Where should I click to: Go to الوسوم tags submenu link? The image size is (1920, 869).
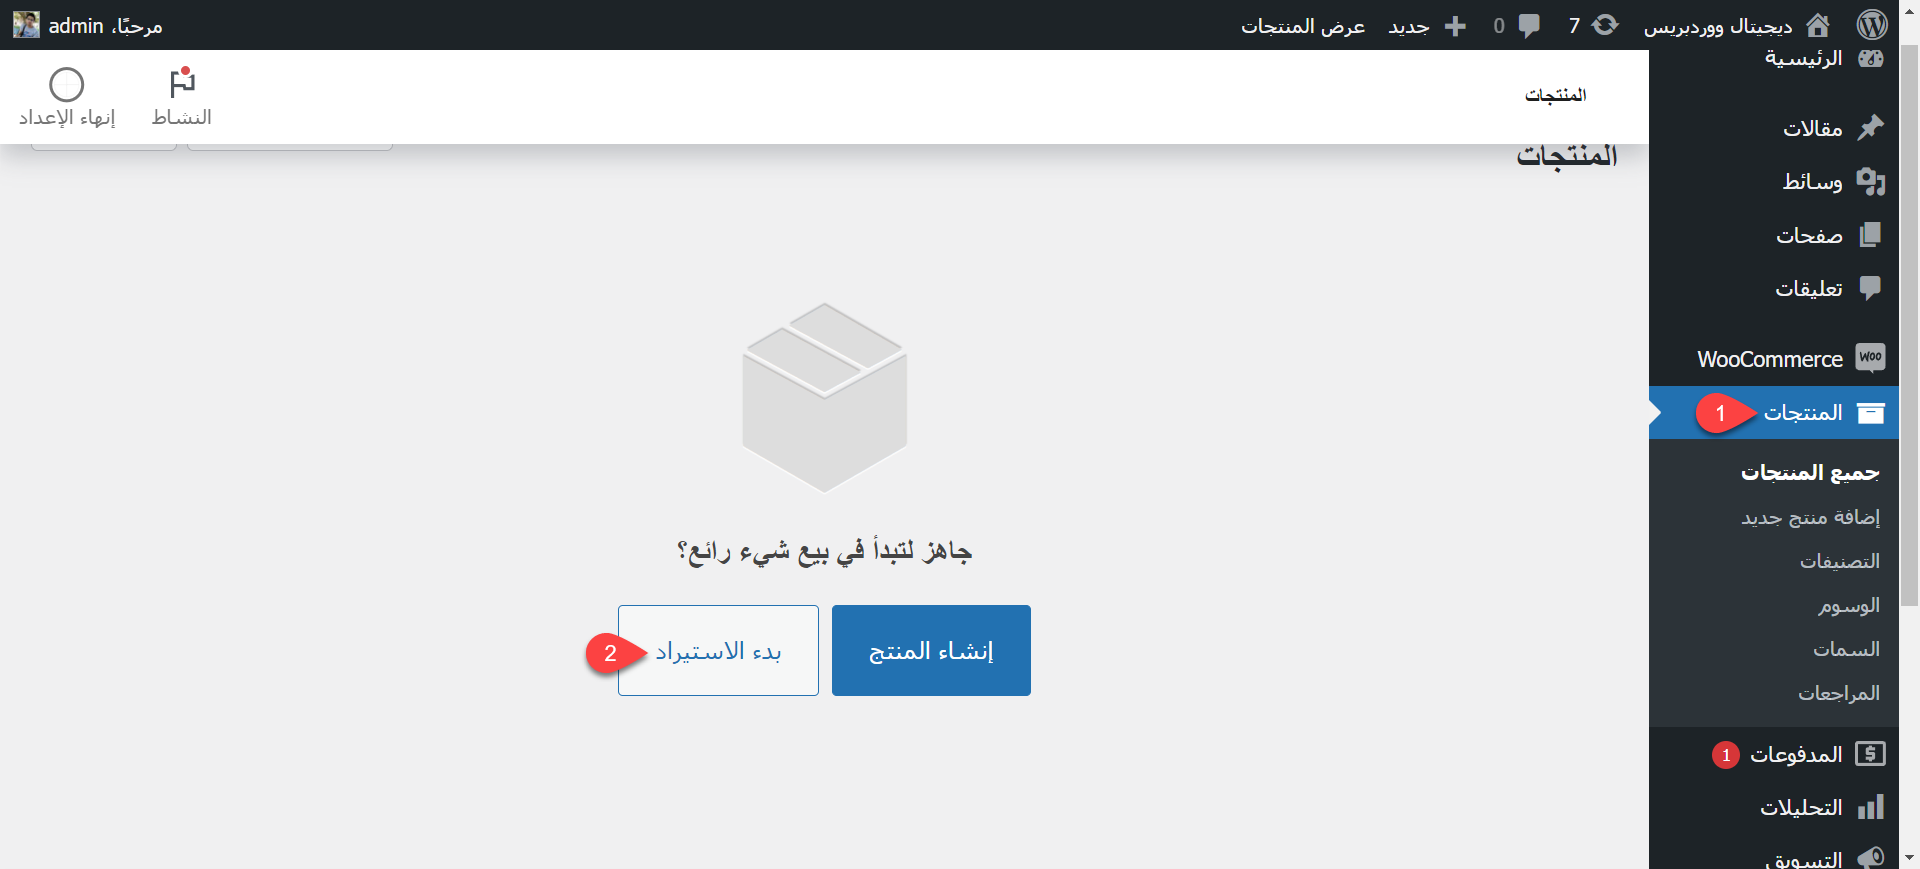point(1848,605)
